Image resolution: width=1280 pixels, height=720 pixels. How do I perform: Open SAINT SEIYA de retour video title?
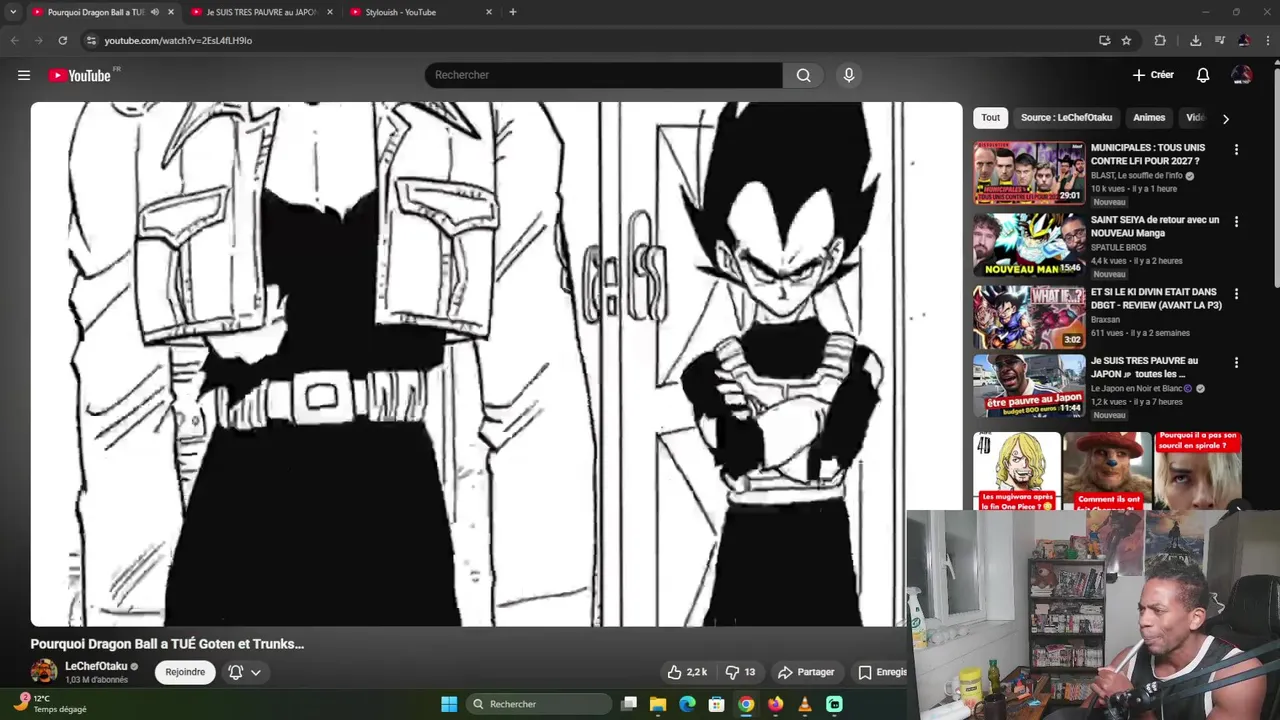(x=1155, y=226)
